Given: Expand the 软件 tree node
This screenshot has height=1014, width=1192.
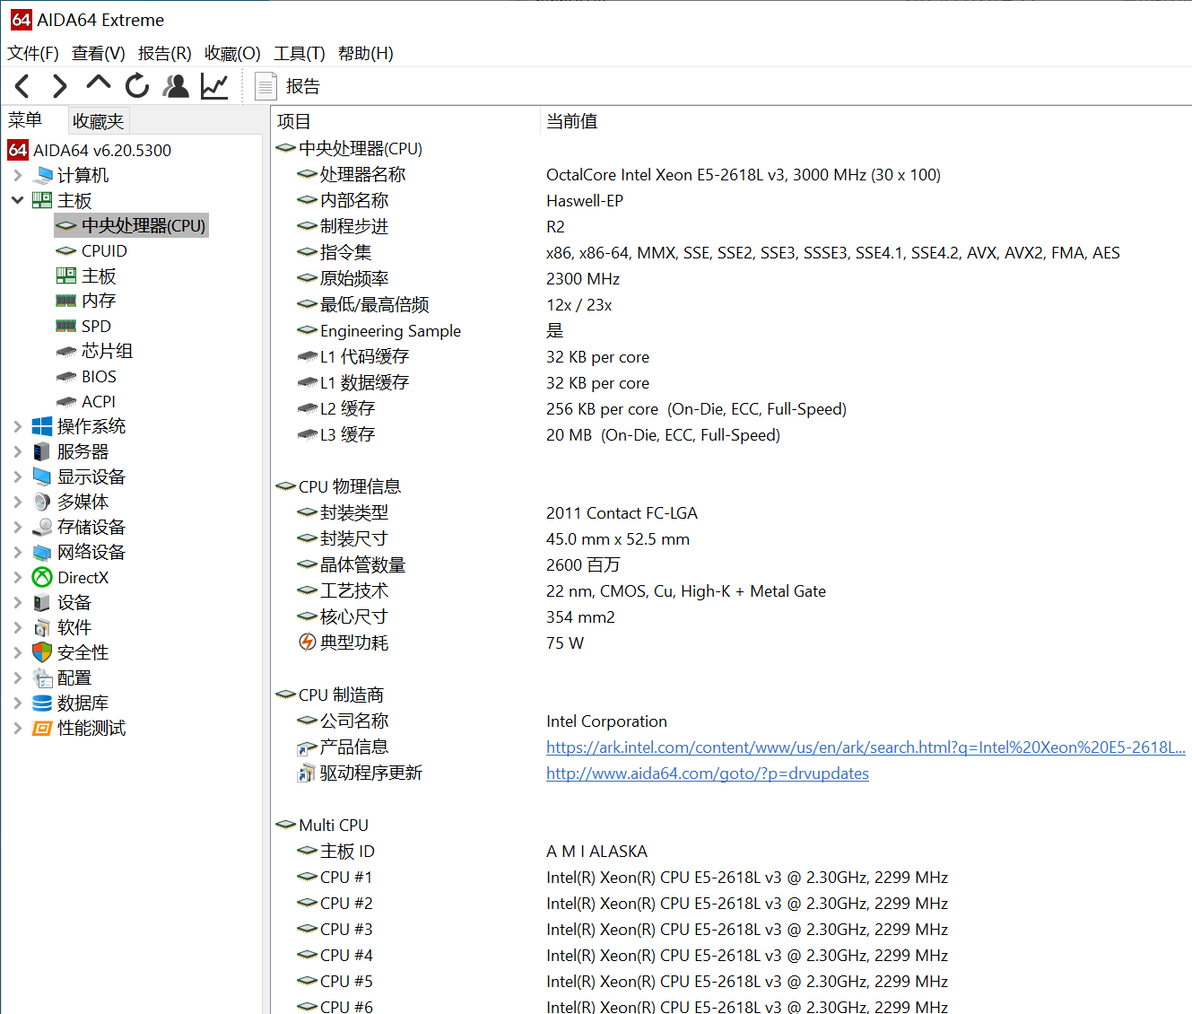Looking at the screenshot, I should [x=17, y=628].
